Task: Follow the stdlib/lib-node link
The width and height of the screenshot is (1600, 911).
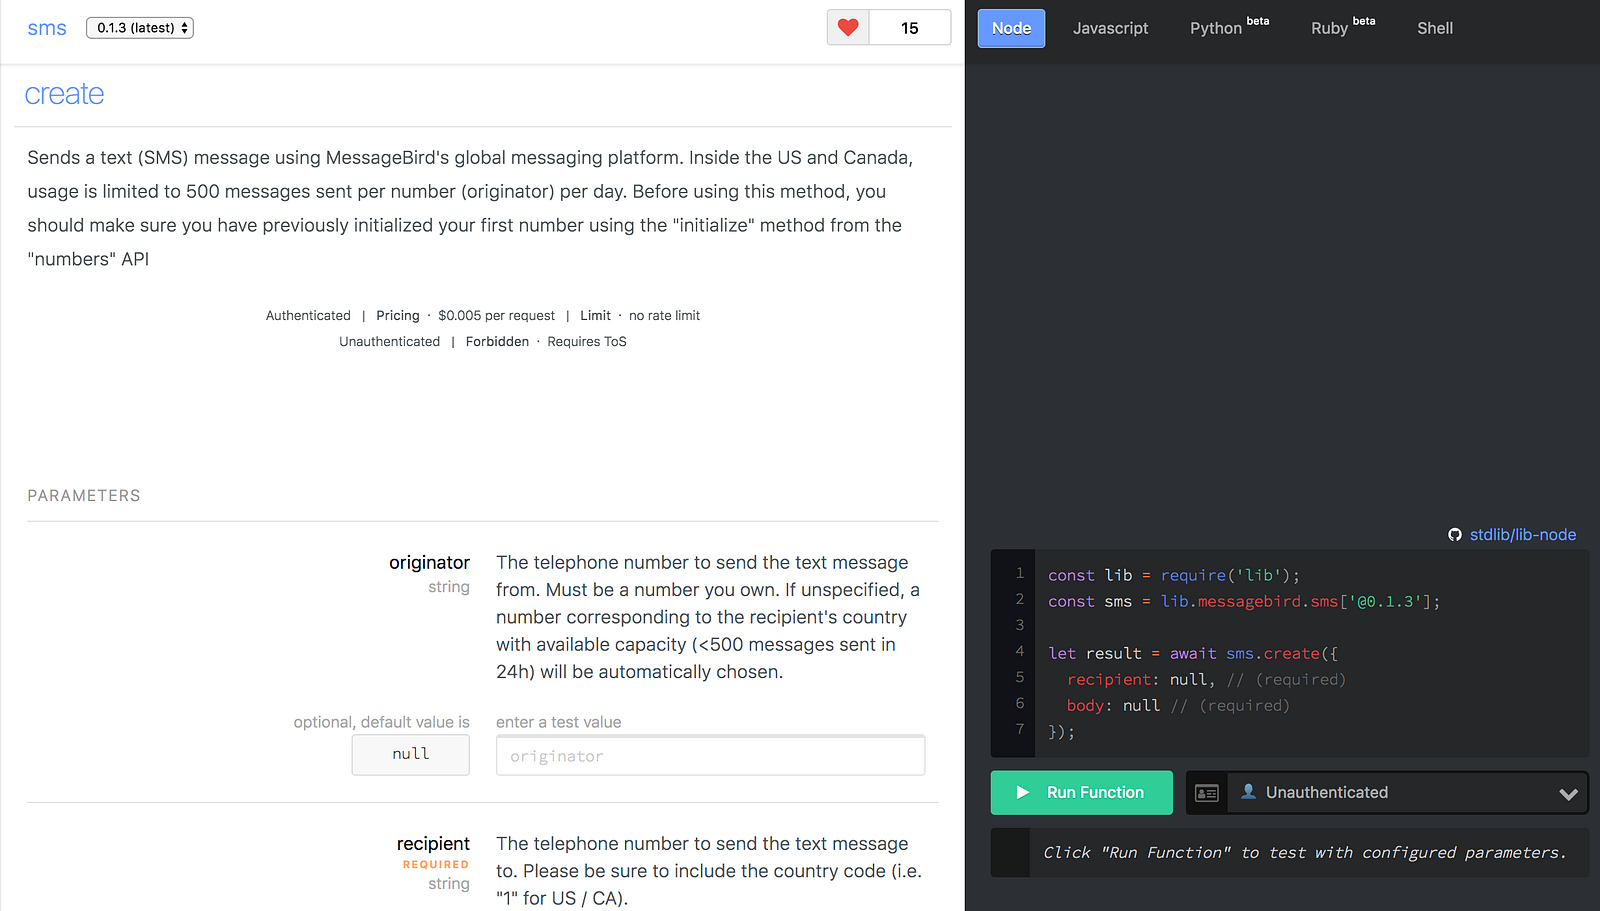Action: [1522, 535]
